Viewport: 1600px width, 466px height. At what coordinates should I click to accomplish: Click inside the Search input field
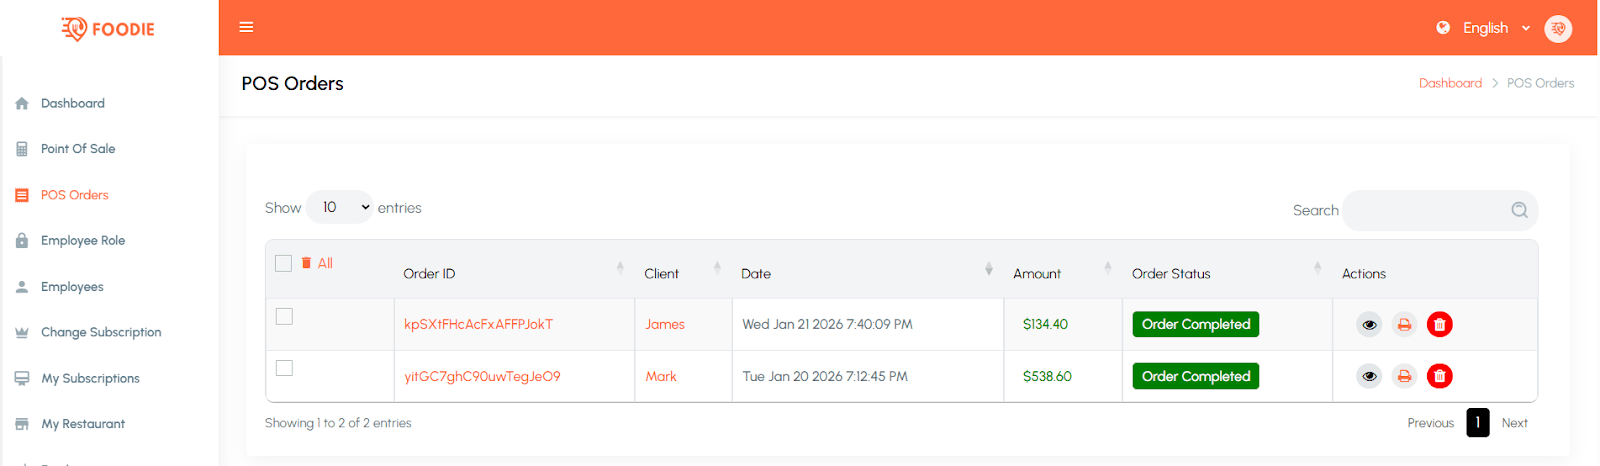click(1425, 210)
